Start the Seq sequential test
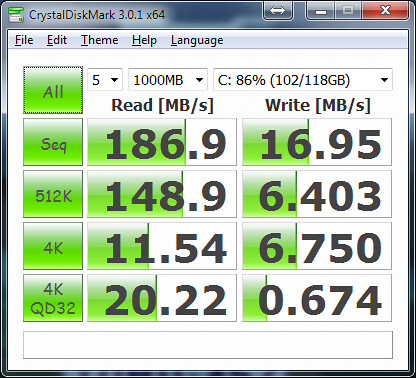This screenshot has width=416, height=378. 53,142
